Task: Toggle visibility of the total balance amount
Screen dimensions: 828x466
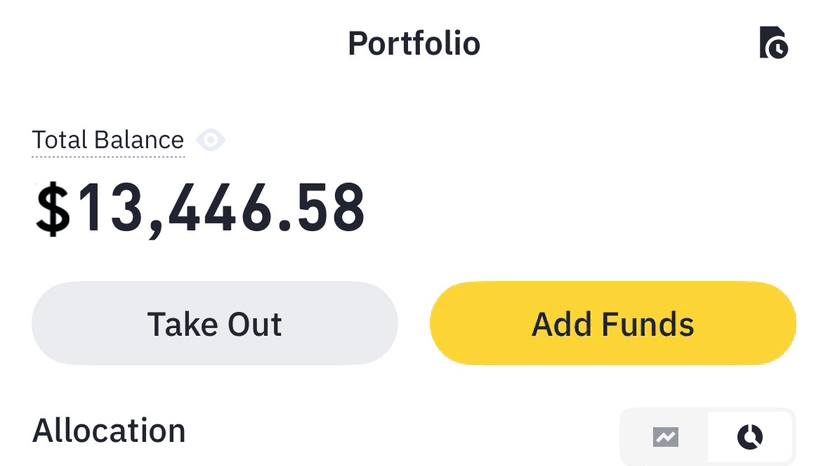Action: (210, 140)
